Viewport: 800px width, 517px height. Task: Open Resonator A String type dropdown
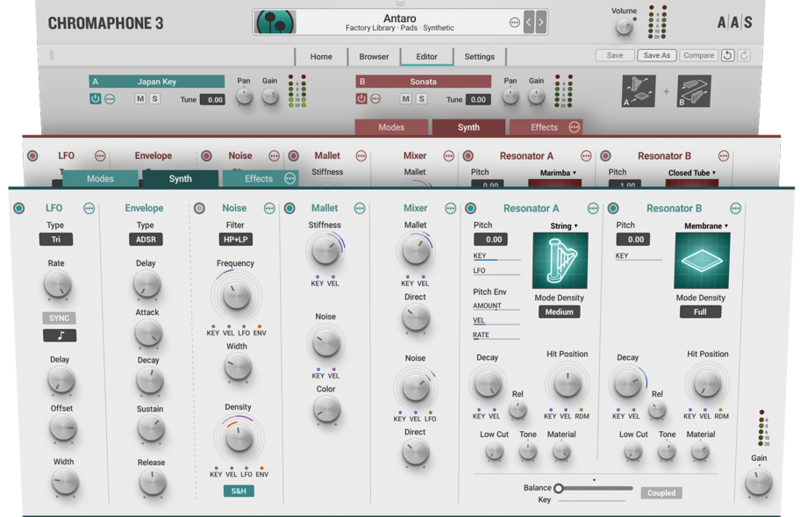coord(564,226)
